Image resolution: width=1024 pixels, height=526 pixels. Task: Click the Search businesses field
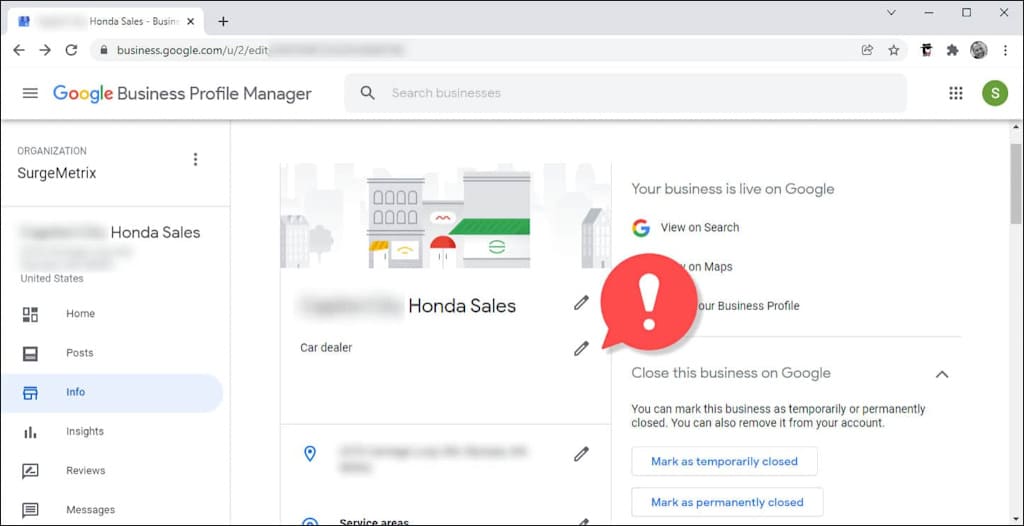coord(640,93)
